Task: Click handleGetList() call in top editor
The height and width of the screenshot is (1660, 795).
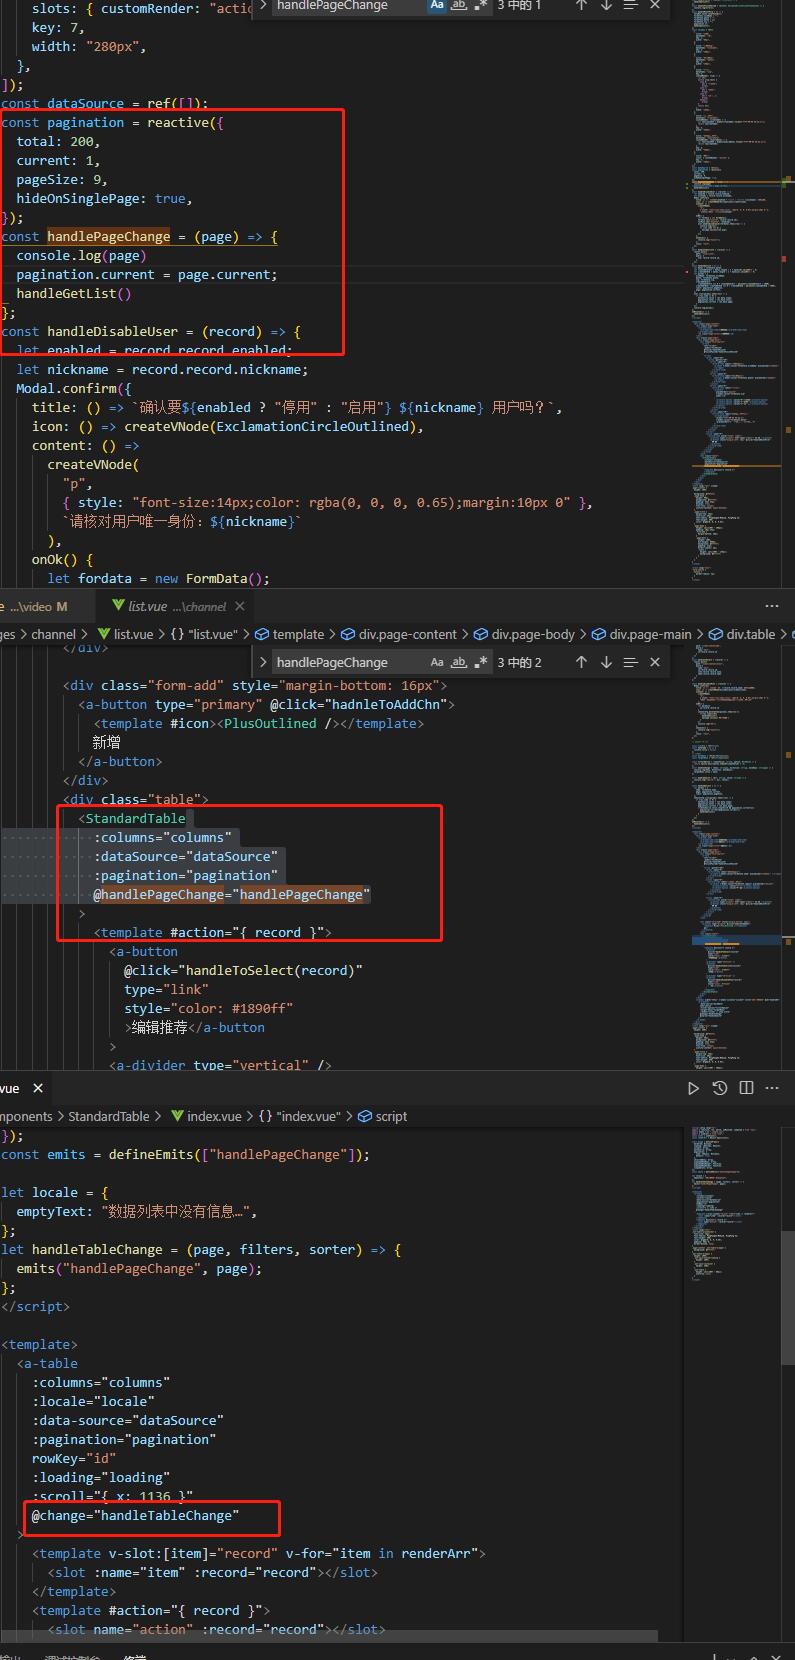Action: pos(73,293)
